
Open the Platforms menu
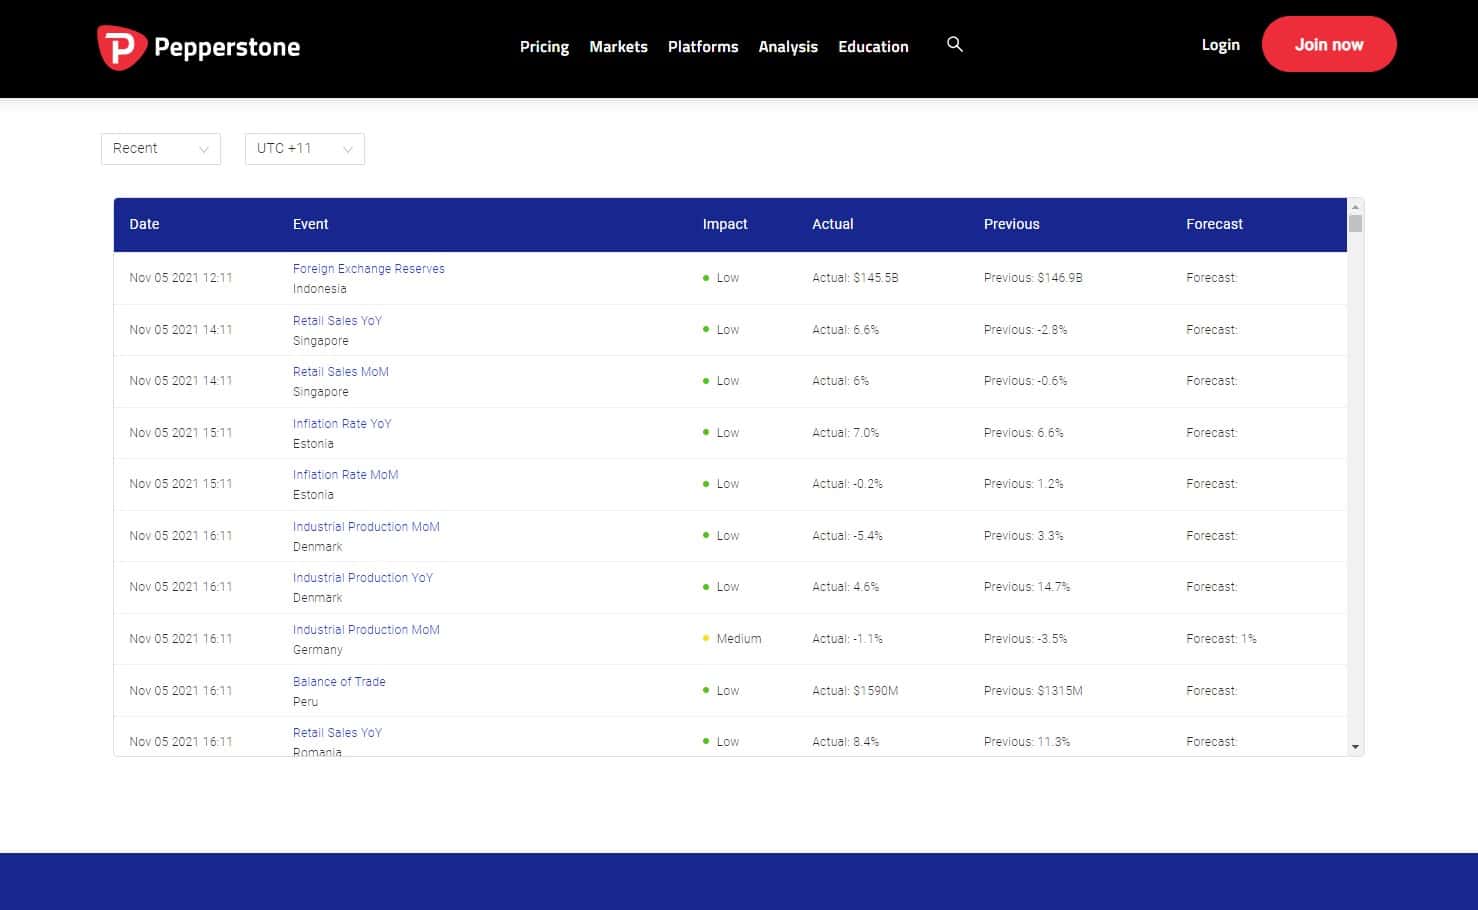[703, 47]
